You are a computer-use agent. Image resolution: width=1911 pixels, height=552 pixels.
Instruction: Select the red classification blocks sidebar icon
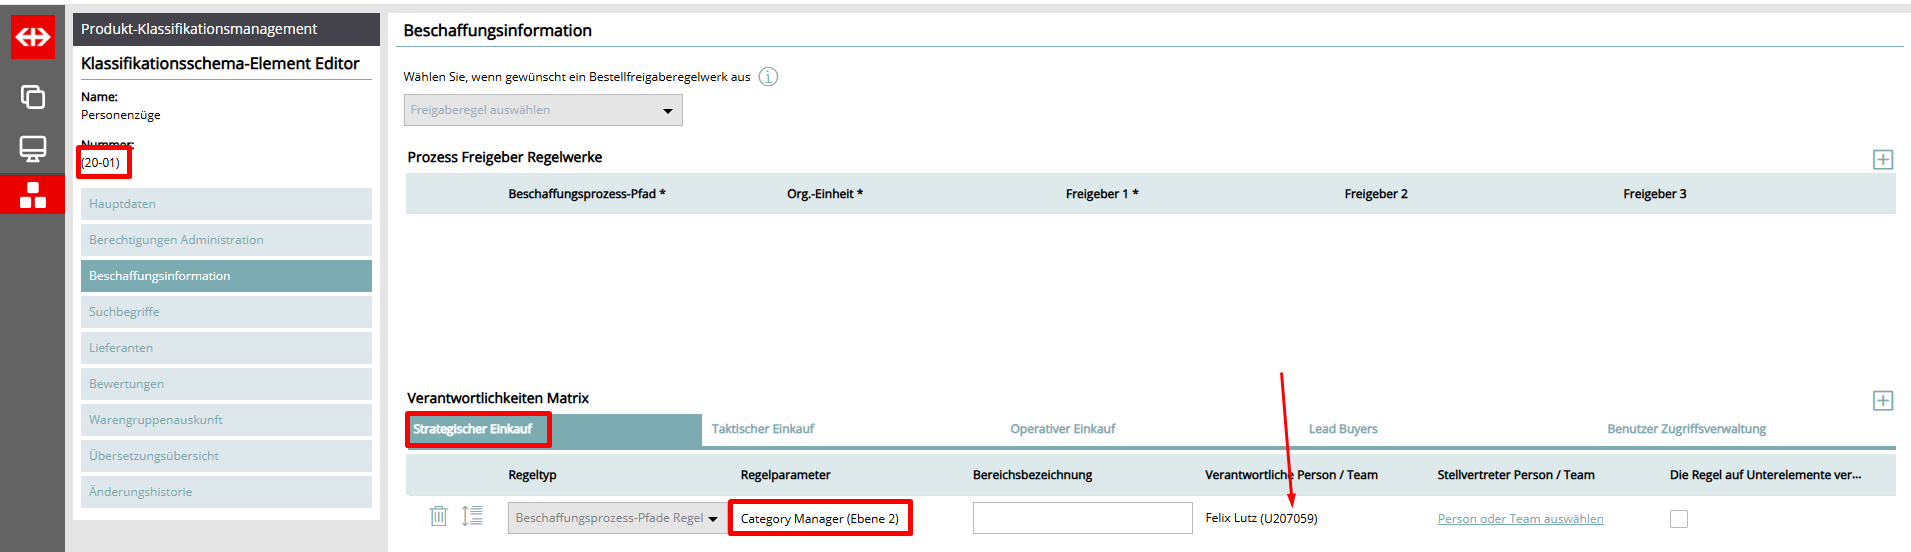33,195
